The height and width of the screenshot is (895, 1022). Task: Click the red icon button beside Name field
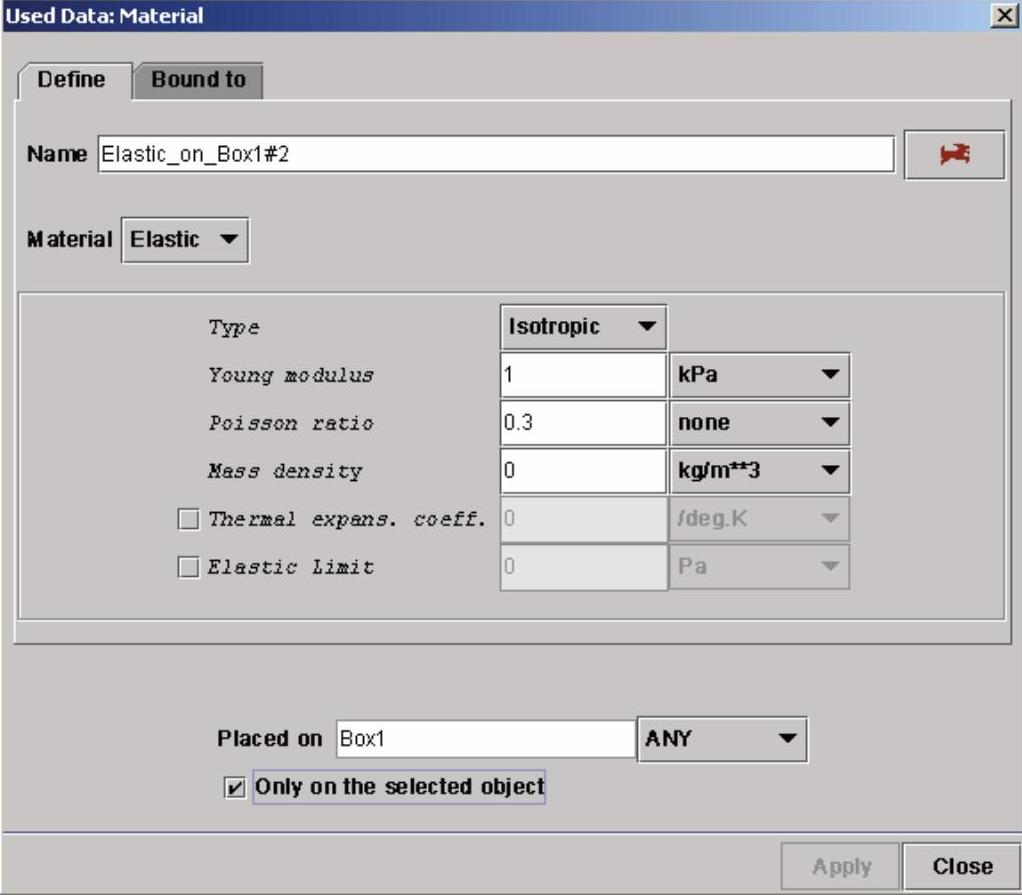[954, 155]
